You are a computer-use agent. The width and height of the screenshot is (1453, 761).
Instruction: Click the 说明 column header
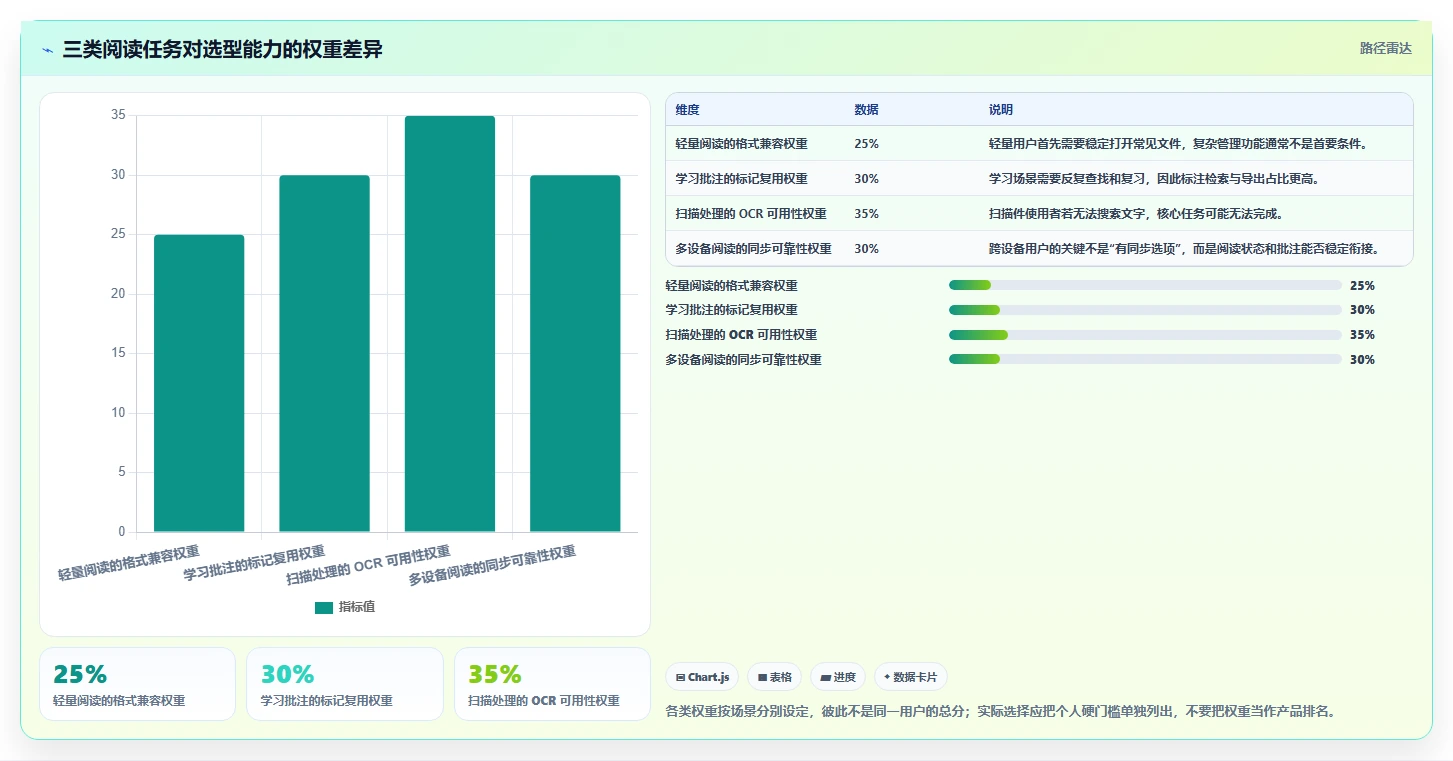tap(1001, 110)
